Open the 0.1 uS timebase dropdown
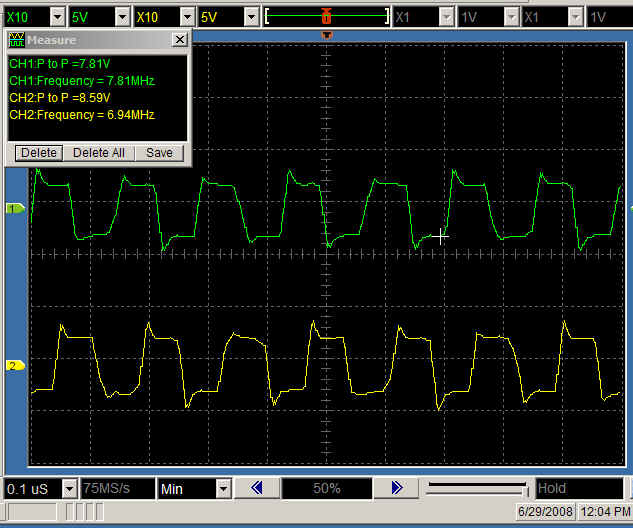633x528 pixels. point(69,489)
